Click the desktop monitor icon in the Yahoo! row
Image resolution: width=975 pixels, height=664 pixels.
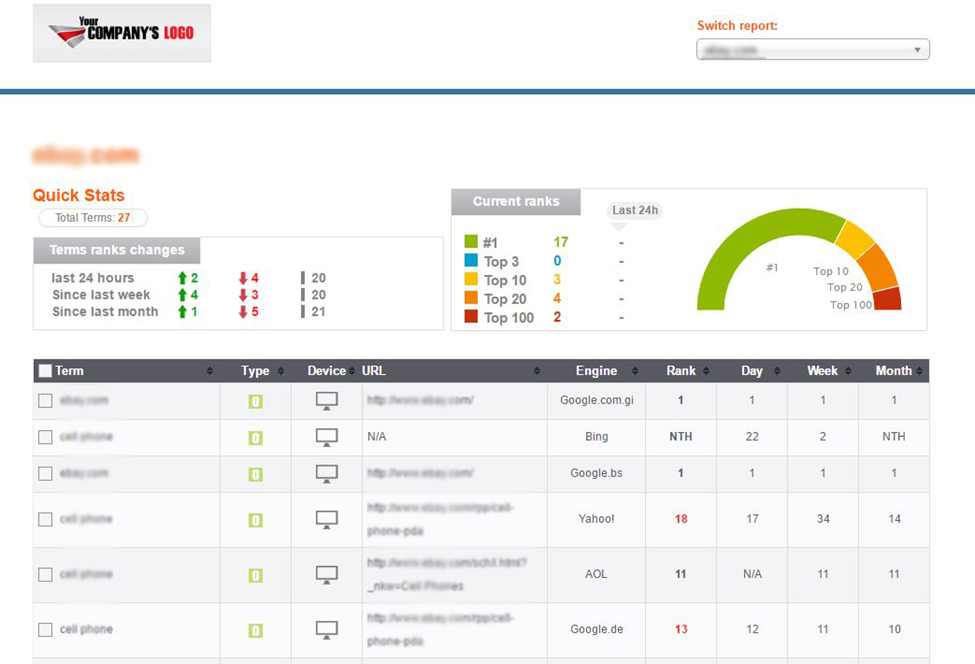[327, 519]
